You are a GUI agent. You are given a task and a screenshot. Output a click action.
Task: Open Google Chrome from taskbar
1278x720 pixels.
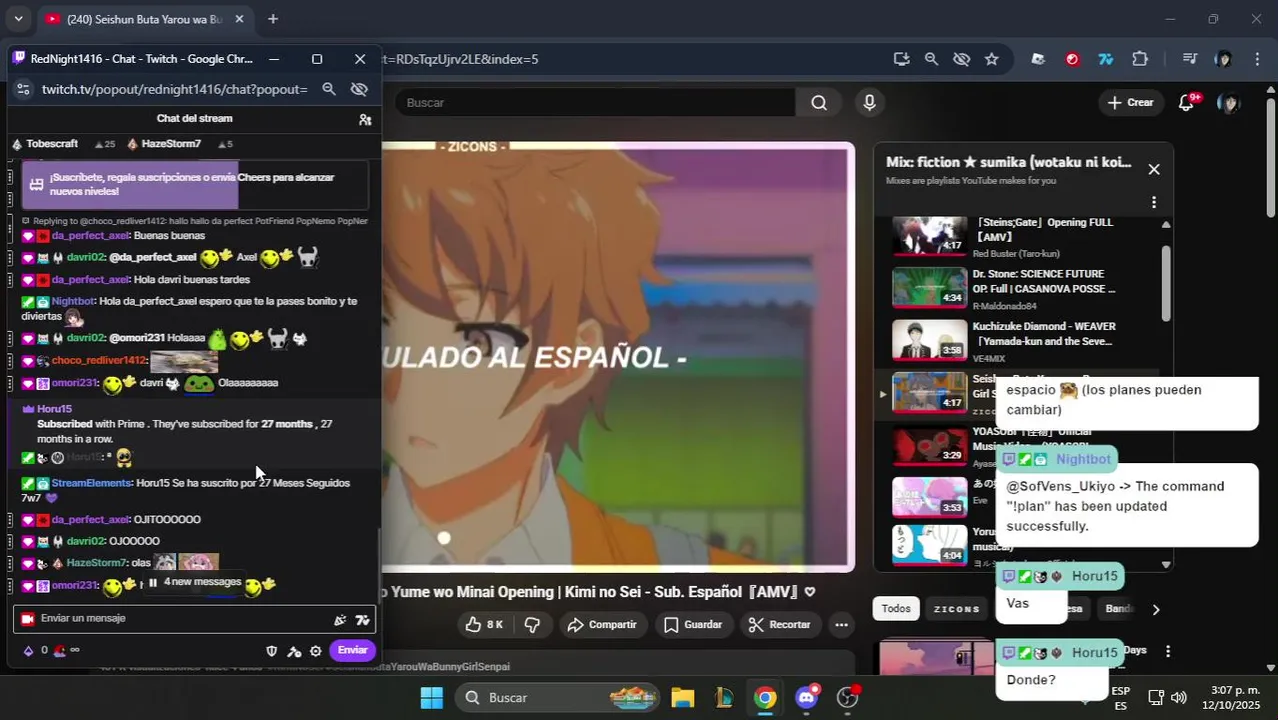pos(765,698)
